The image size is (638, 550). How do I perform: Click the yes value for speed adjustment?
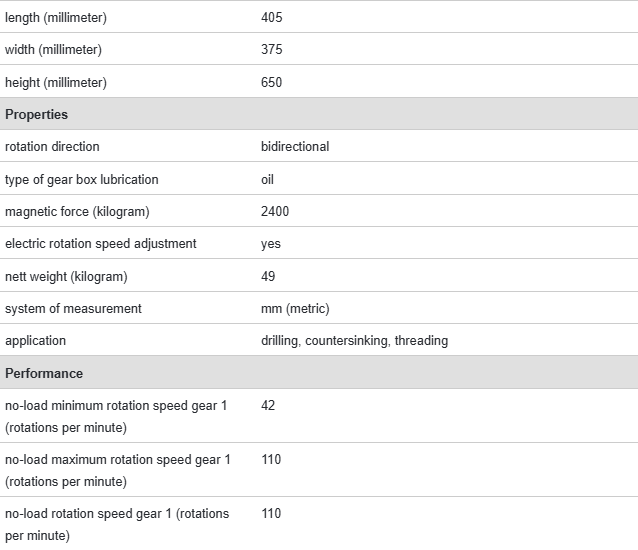click(271, 243)
